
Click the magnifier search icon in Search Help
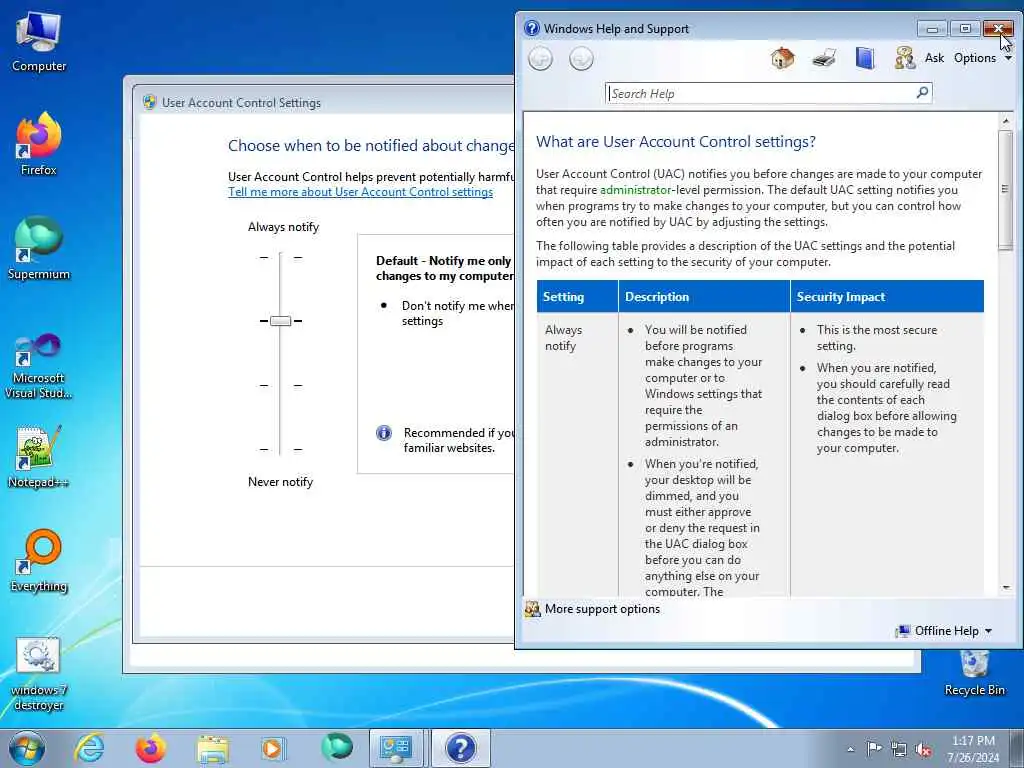click(x=922, y=93)
